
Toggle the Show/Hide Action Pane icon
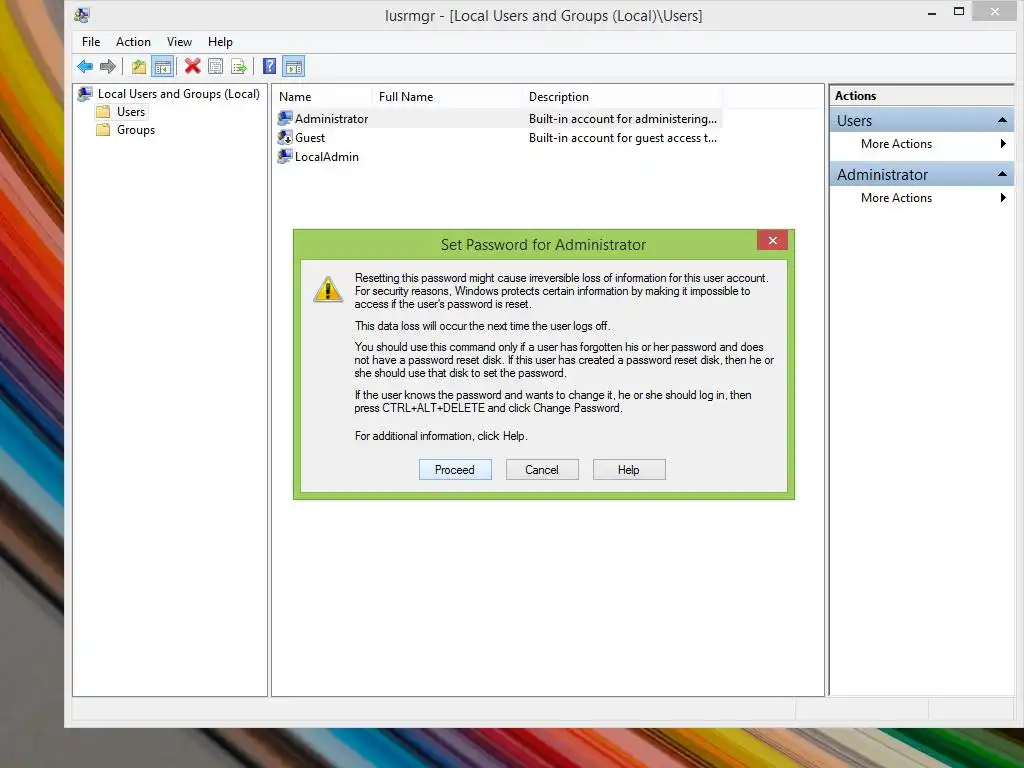(x=294, y=66)
